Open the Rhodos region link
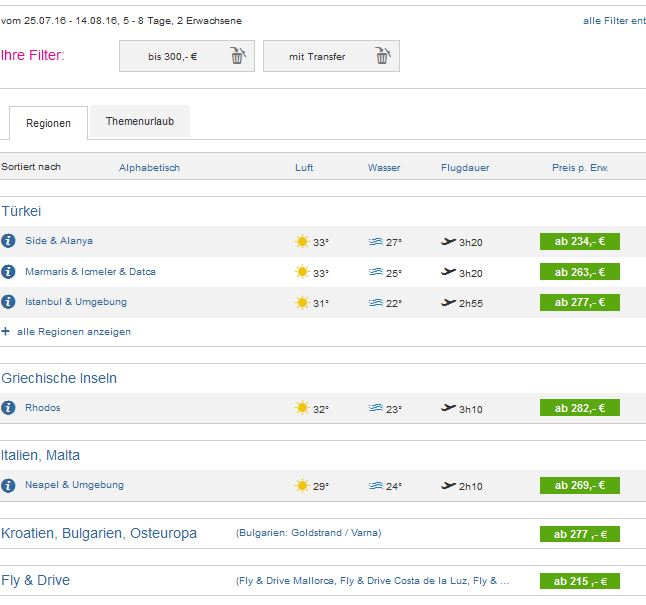Image resolution: width=646 pixels, height=605 pixels. pos(42,408)
